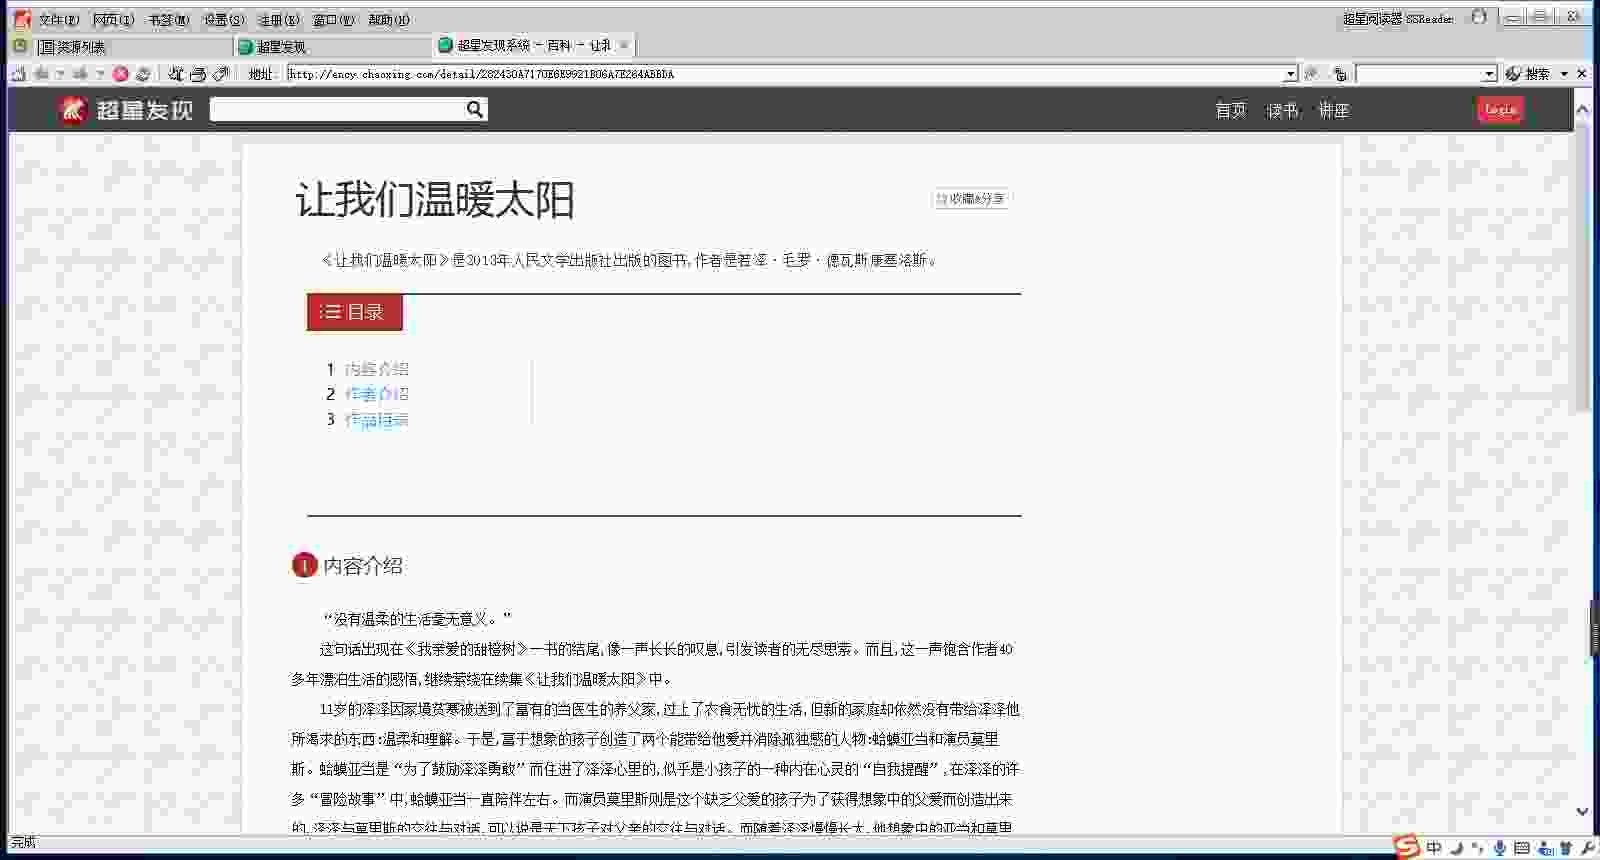Click the IME account icon
Image resolution: width=1600 pixels, height=860 pixels.
[x=1544, y=848]
